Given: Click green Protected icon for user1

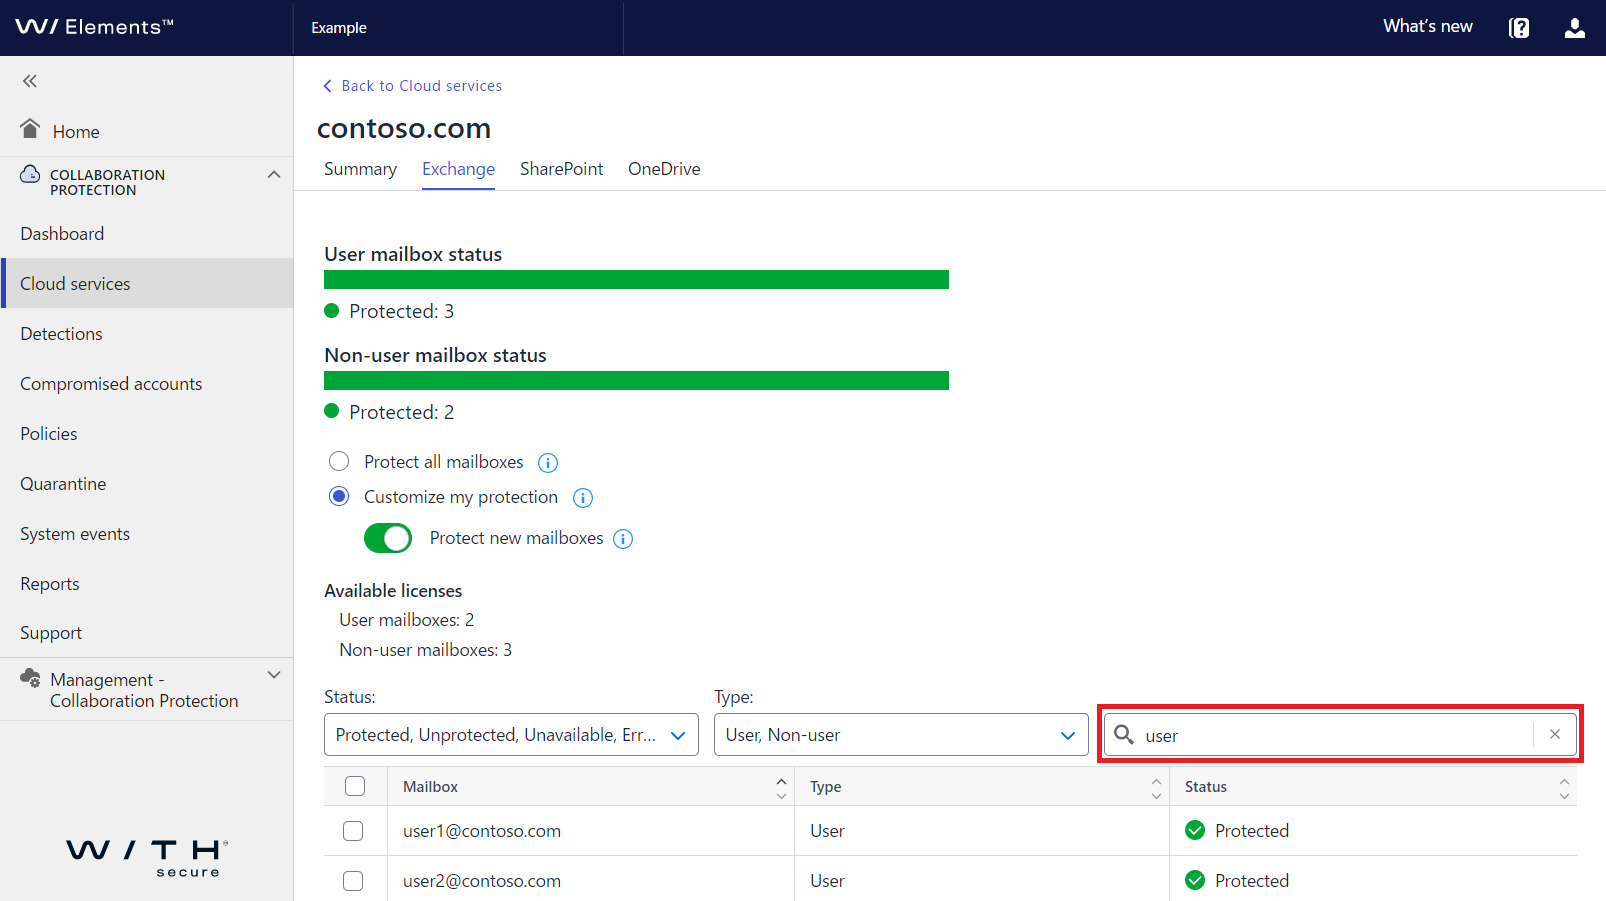Looking at the screenshot, I should [x=1195, y=830].
